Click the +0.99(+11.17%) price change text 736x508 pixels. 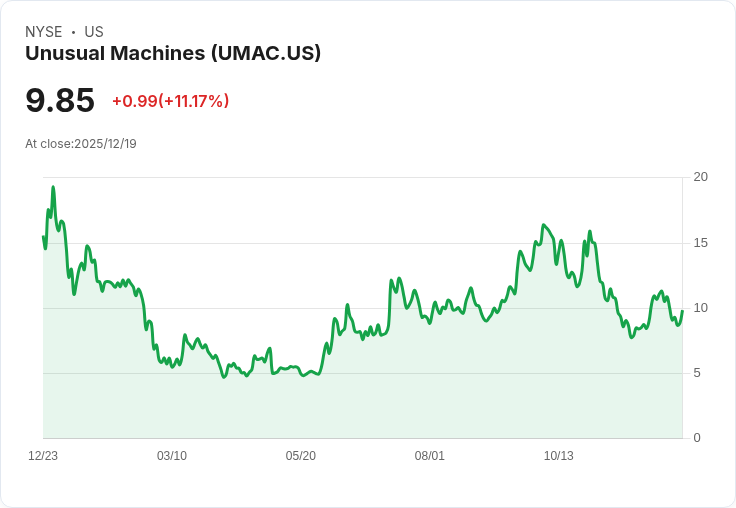tap(170, 101)
